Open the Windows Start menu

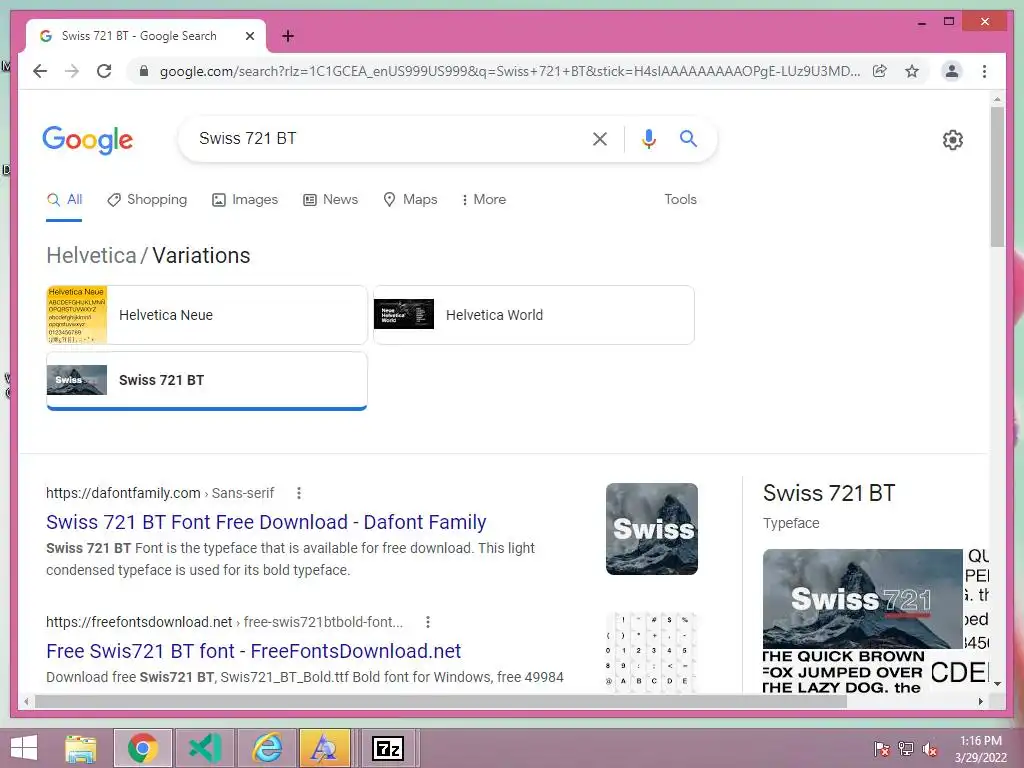24,748
